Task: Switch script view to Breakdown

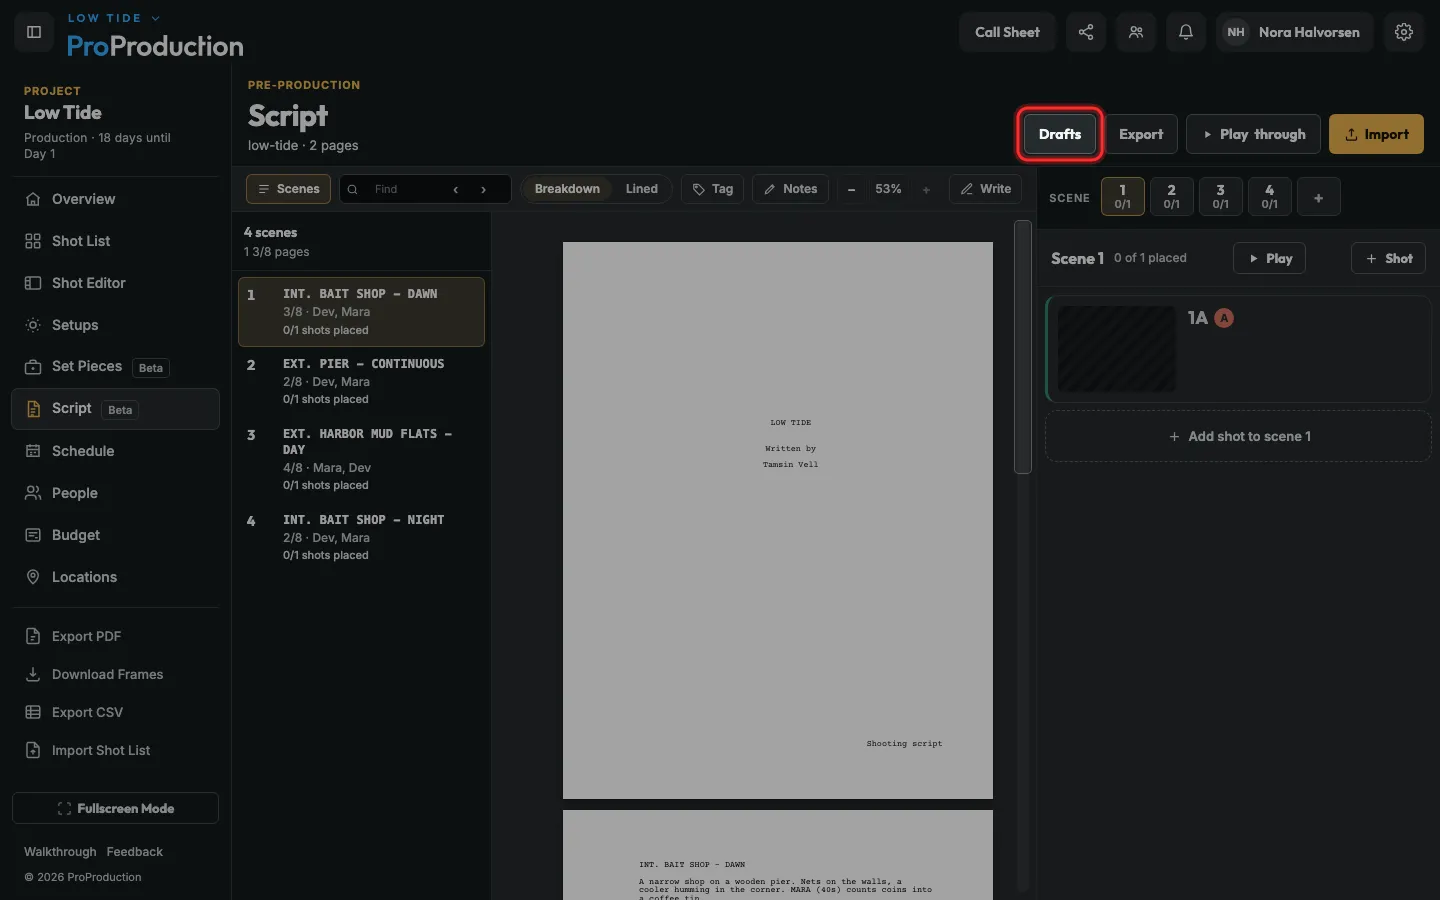Action: click(x=567, y=189)
